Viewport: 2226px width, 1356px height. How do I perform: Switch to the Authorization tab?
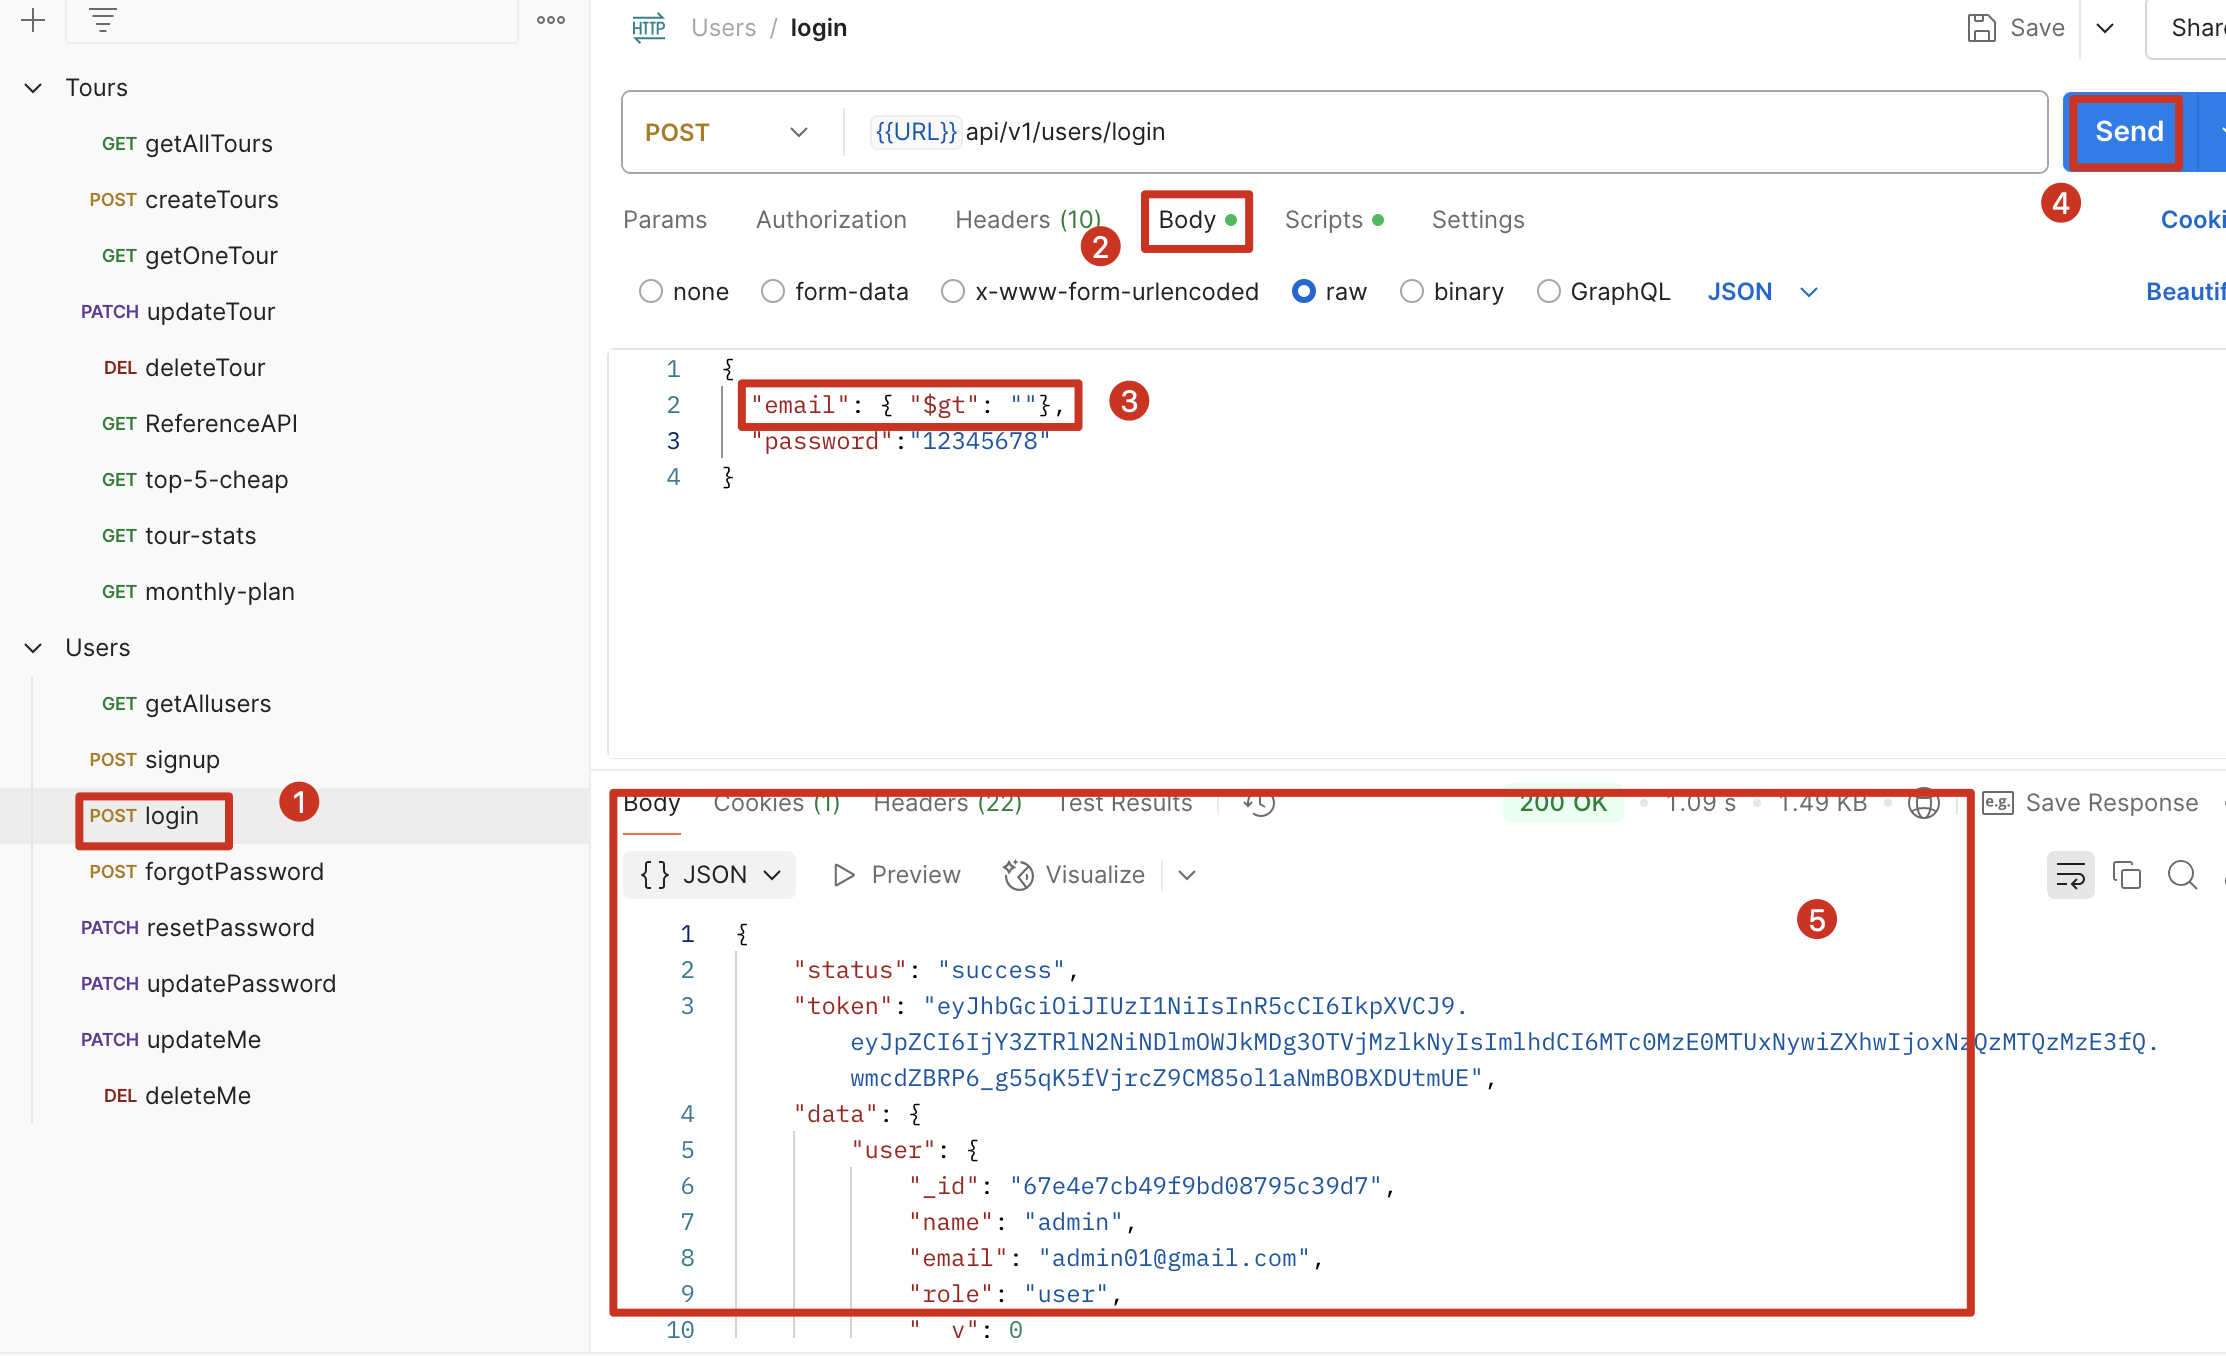tap(831, 220)
